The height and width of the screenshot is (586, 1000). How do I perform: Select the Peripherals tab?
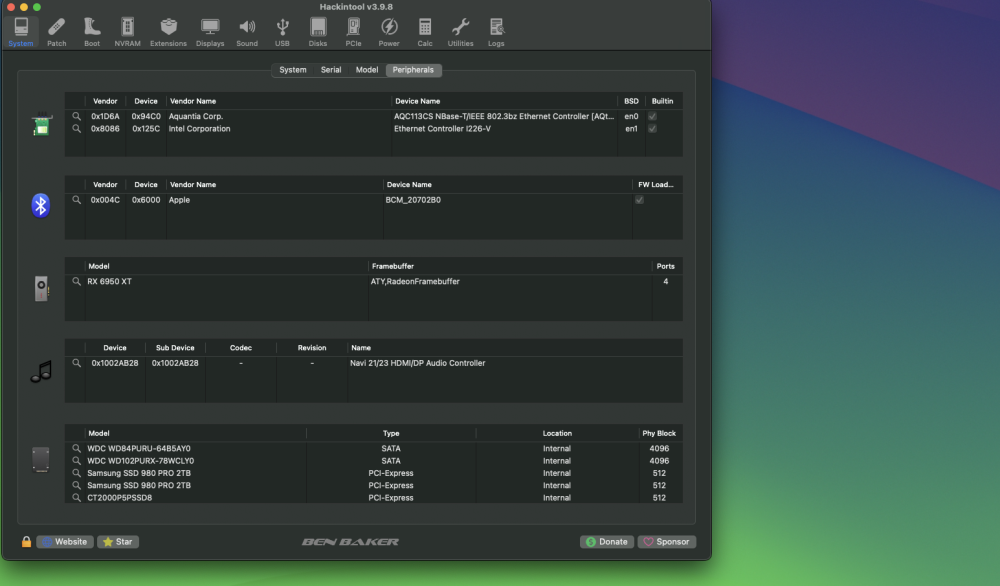(413, 70)
